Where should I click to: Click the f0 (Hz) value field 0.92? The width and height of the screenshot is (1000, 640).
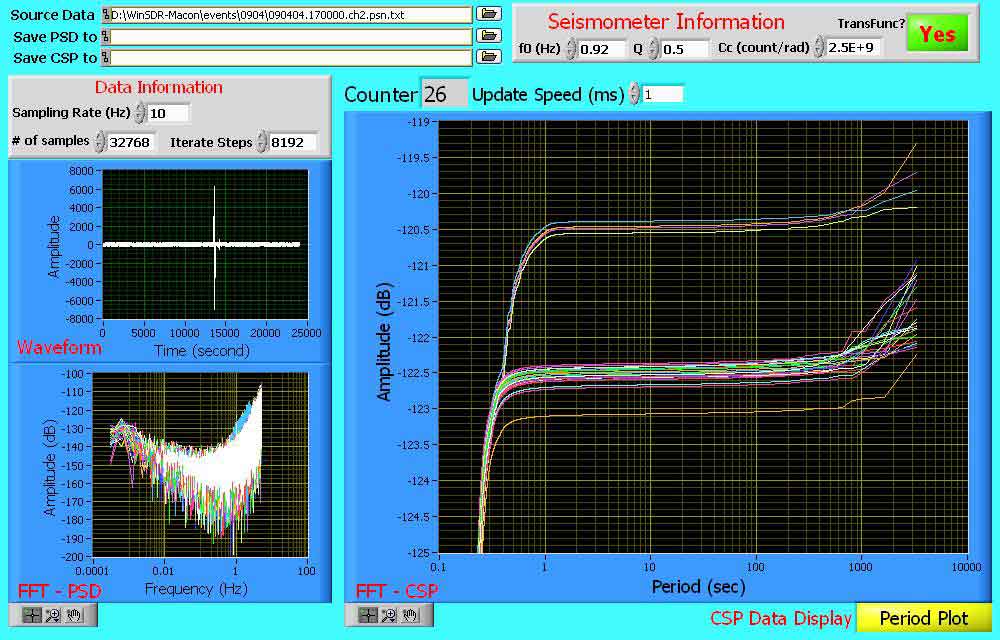tap(601, 49)
